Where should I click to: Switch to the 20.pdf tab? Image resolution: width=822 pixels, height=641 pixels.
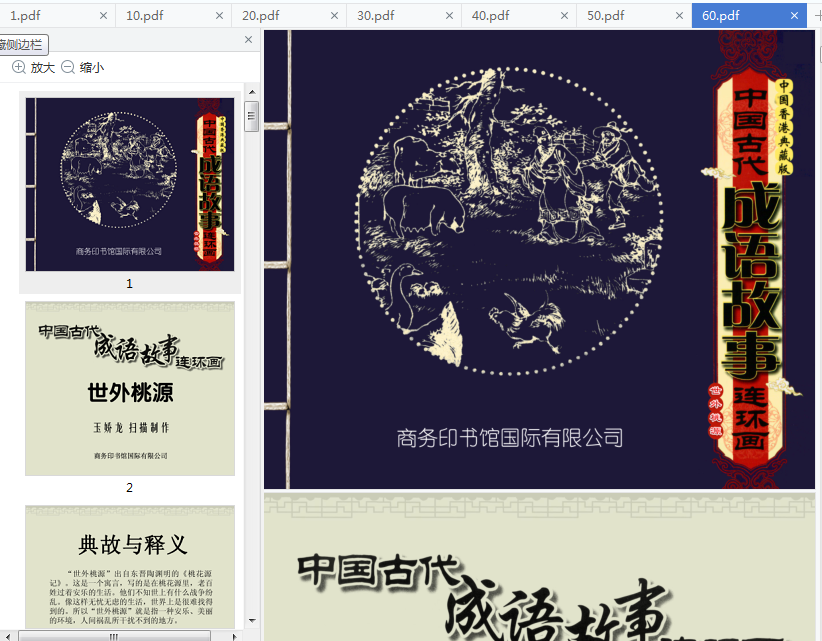pos(288,16)
